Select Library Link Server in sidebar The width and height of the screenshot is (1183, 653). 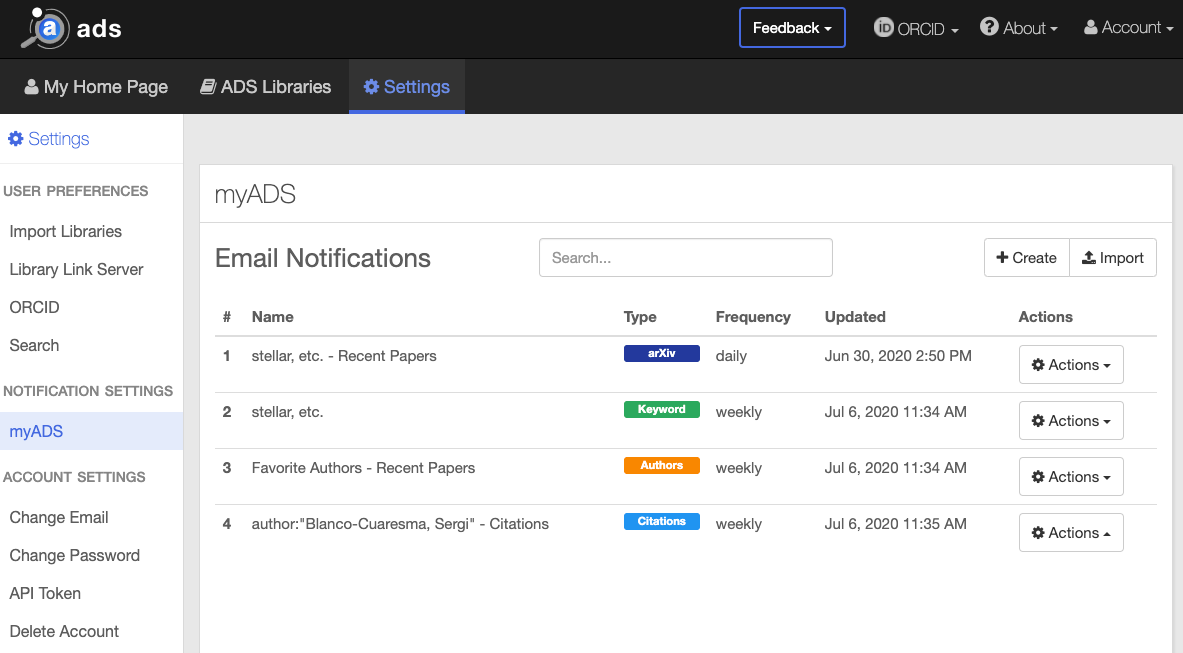[x=76, y=269]
